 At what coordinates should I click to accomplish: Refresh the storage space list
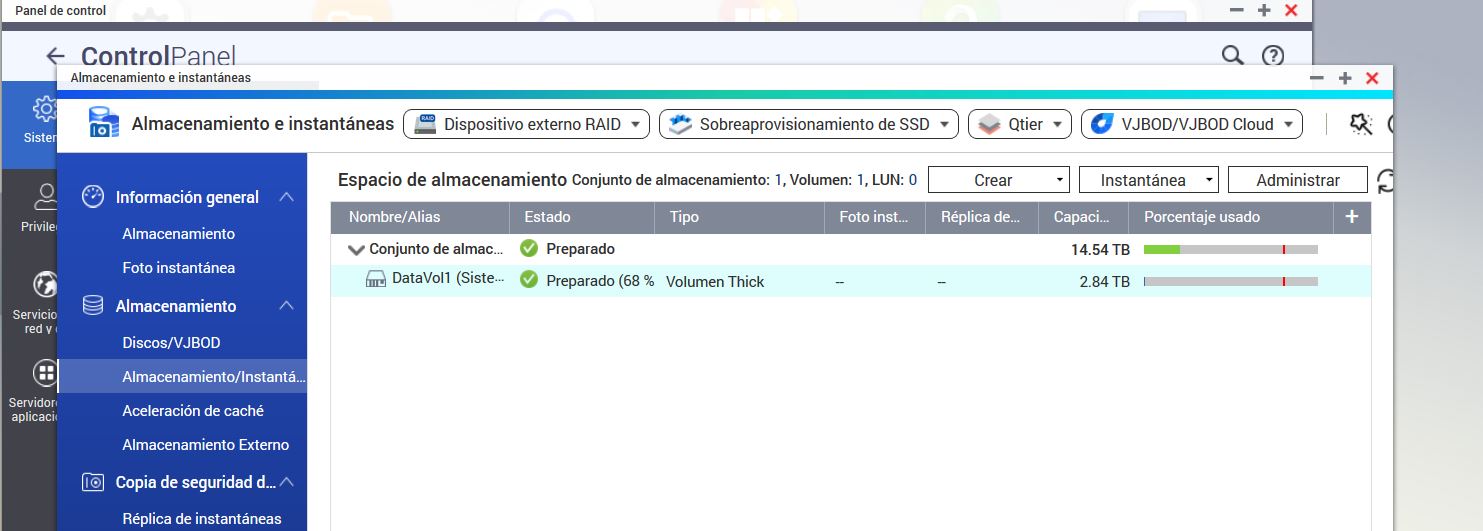click(x=1386, y=181)
